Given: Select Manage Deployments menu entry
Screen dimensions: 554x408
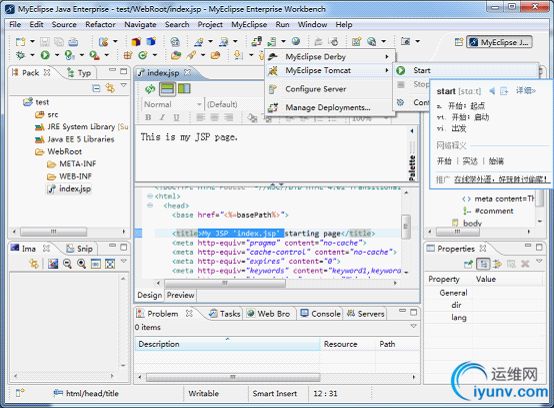Looking at the screenshot, I should tap(329, 107).
